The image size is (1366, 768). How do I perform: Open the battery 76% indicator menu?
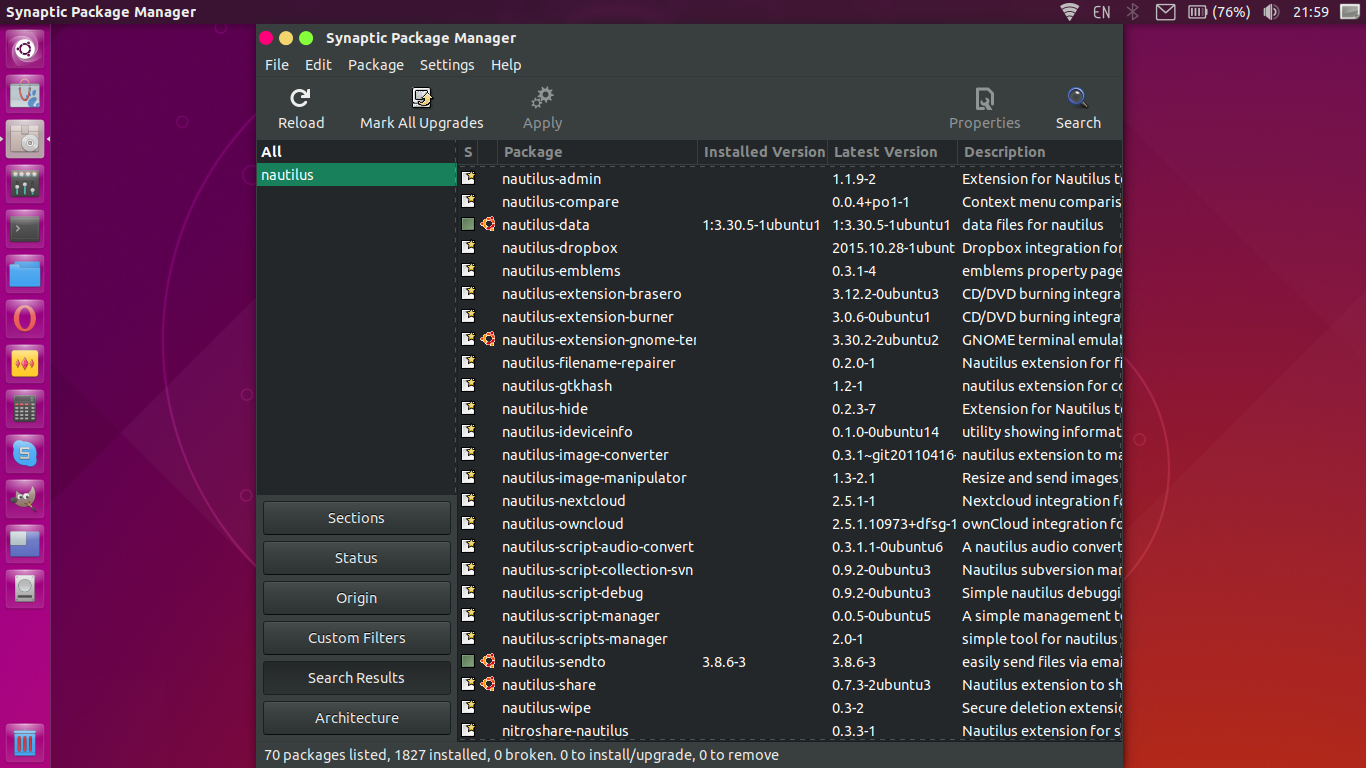1219,12
